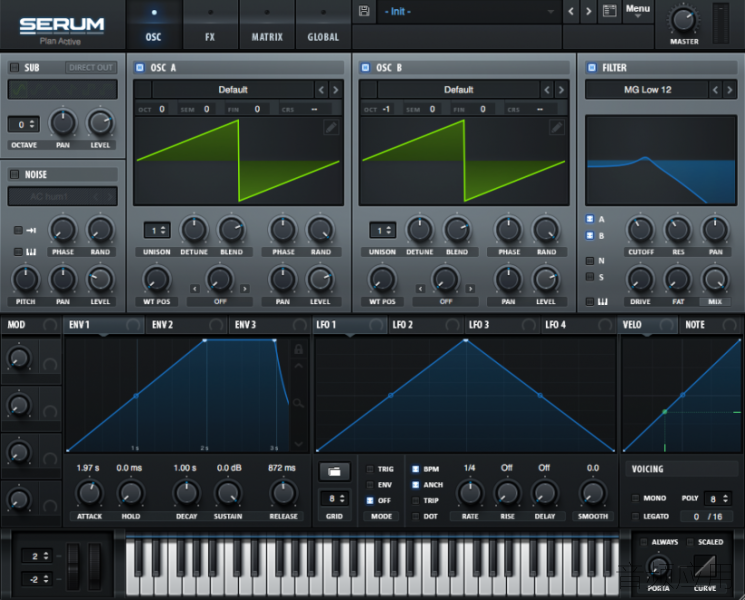Click OSC A warp mode right arrow
Viewport: 745px width, 600px height.
[245, 289]
